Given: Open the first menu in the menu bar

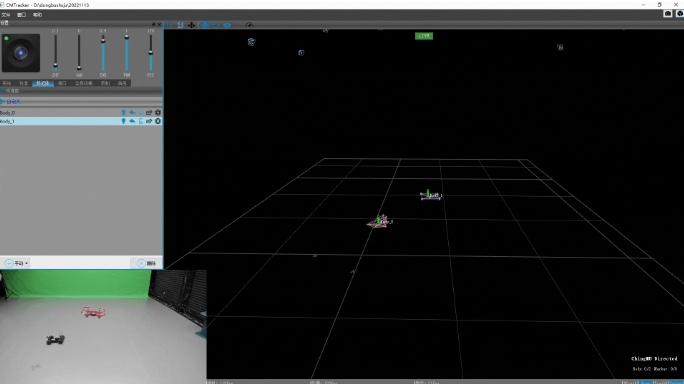Looking at the screenshot, I should 6,15.
